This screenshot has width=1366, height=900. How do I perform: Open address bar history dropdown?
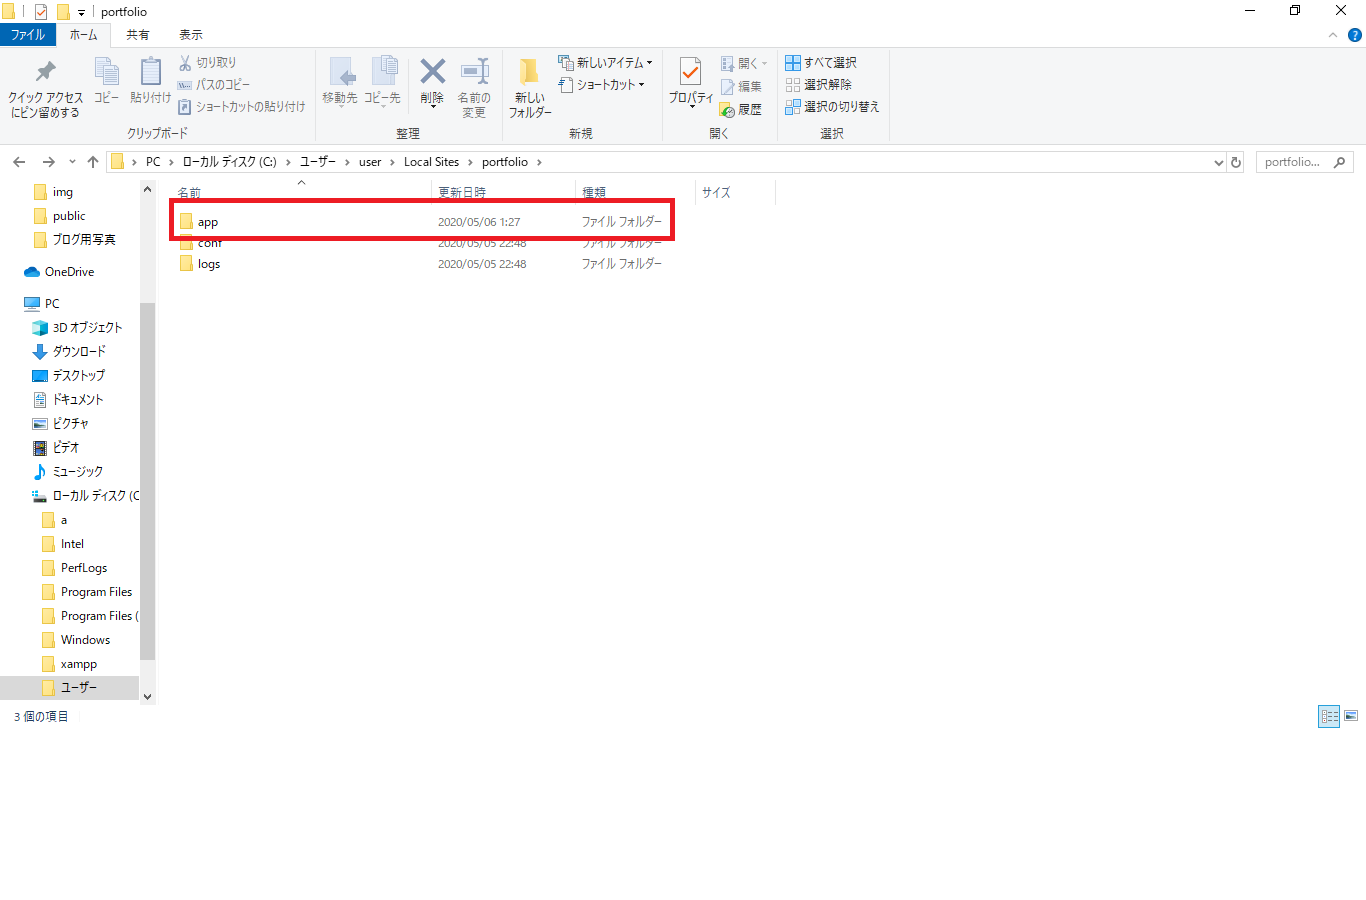tap(1218, 162)
